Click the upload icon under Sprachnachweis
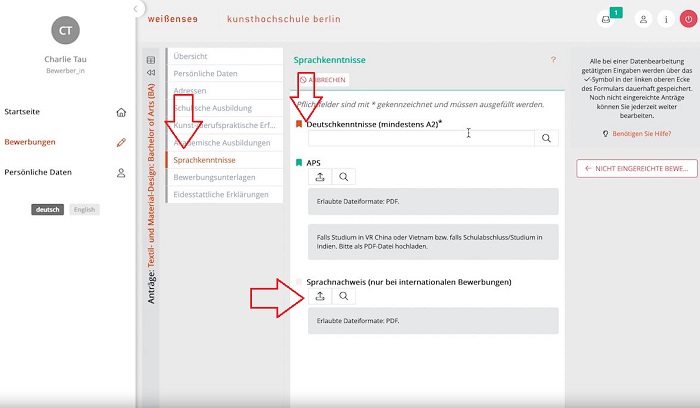The height and width of the screenshot is (408, 700). (x=320, y=296)
